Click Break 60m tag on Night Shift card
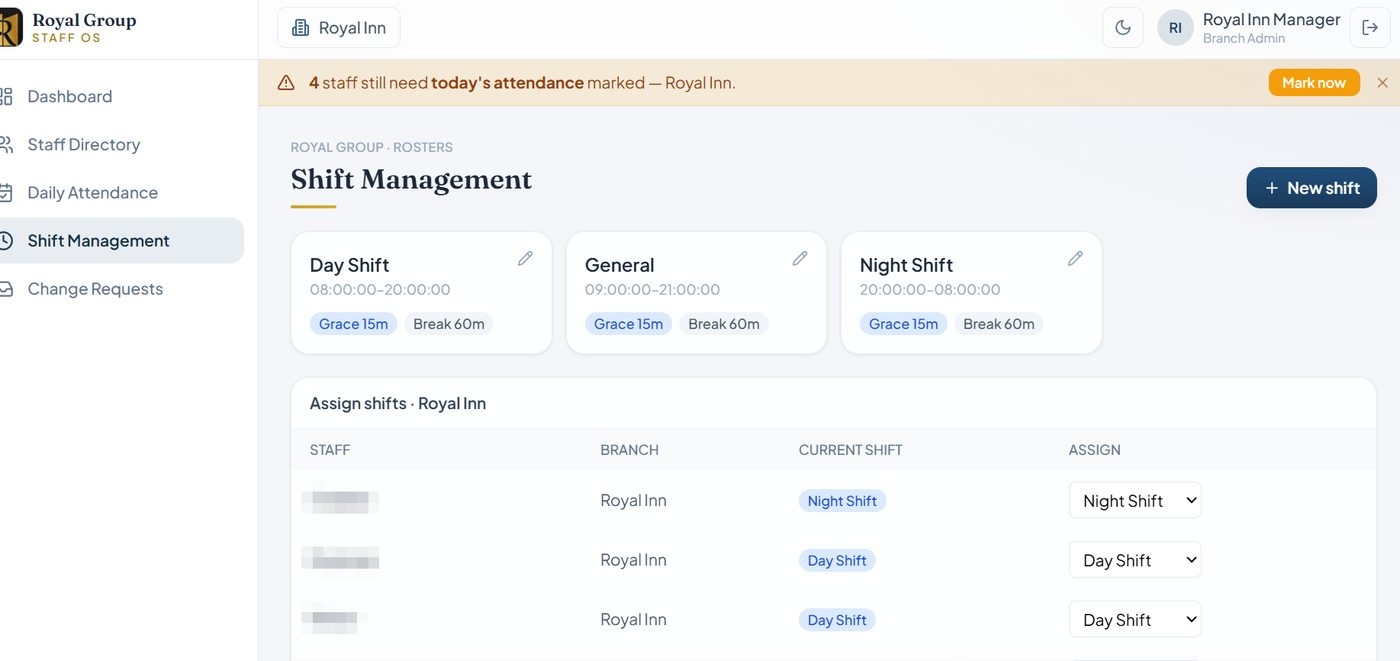 point(998,324)
